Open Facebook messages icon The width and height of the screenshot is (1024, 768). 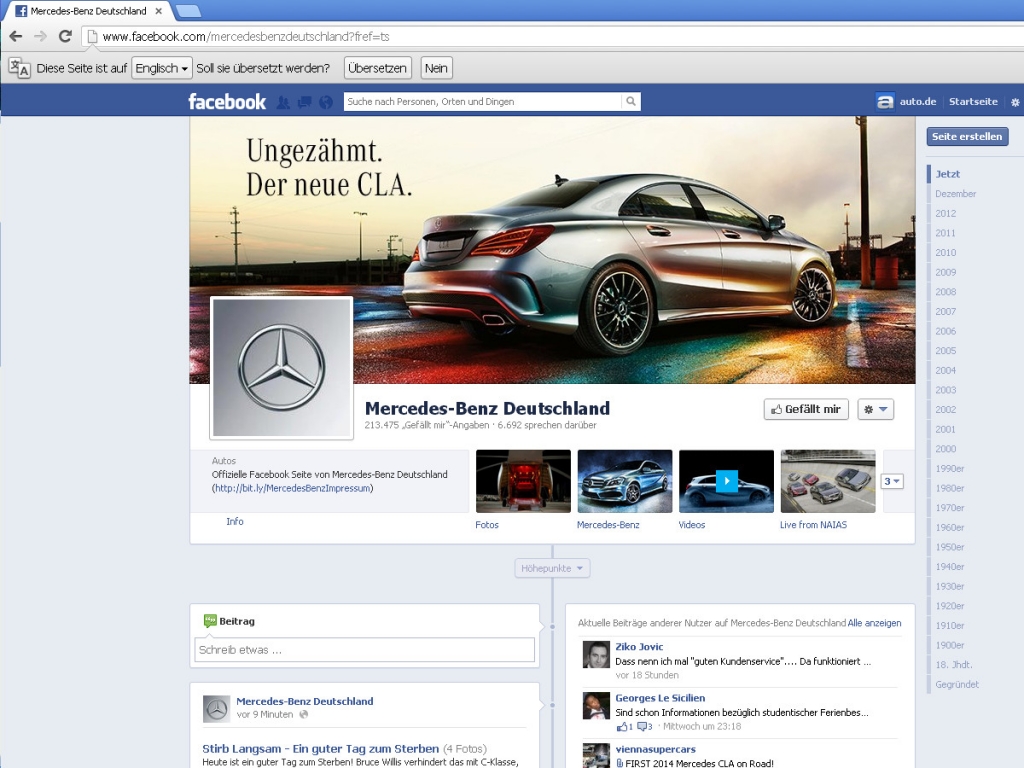click(x=304, y=102)
